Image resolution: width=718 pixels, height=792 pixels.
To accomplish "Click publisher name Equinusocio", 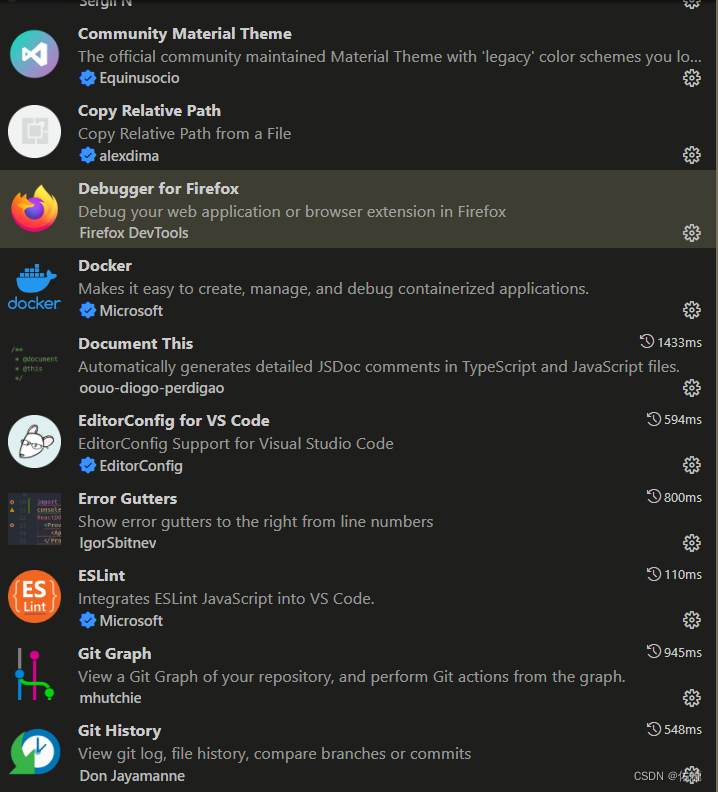I will tap(139, 78).
